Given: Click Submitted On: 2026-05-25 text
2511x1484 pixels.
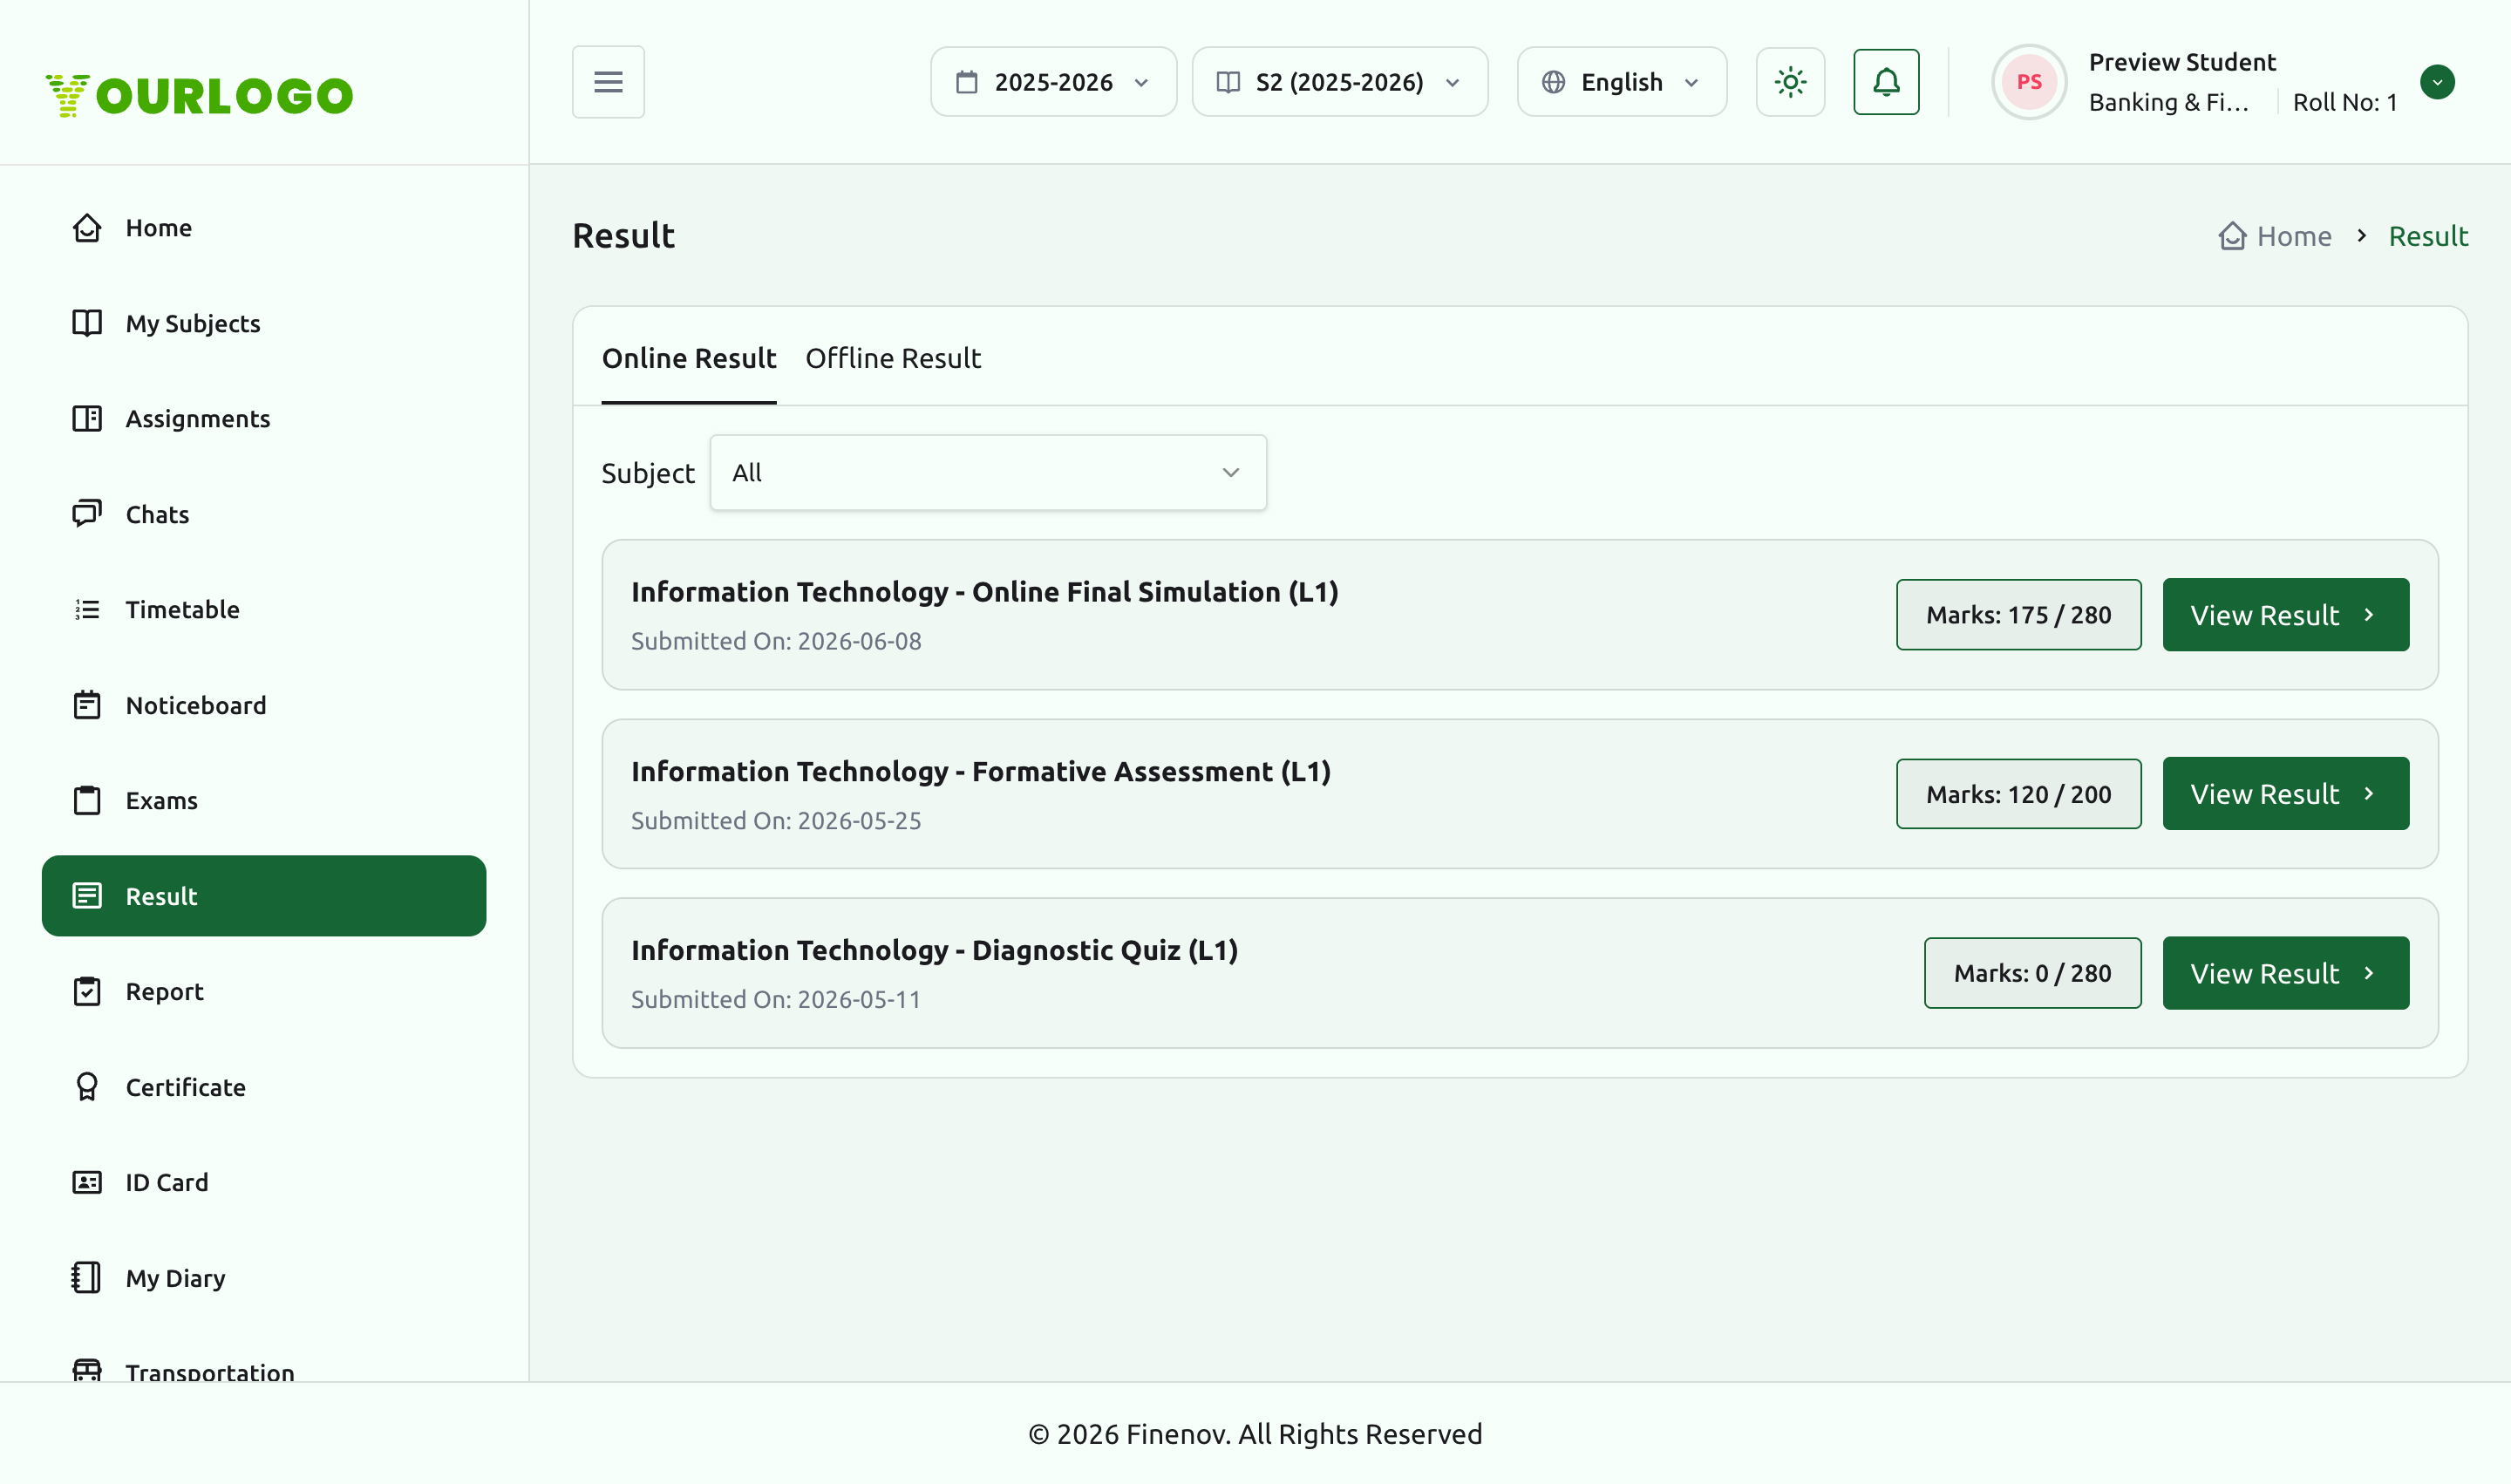Looking at the screenshot, I should tap(776, 820).
